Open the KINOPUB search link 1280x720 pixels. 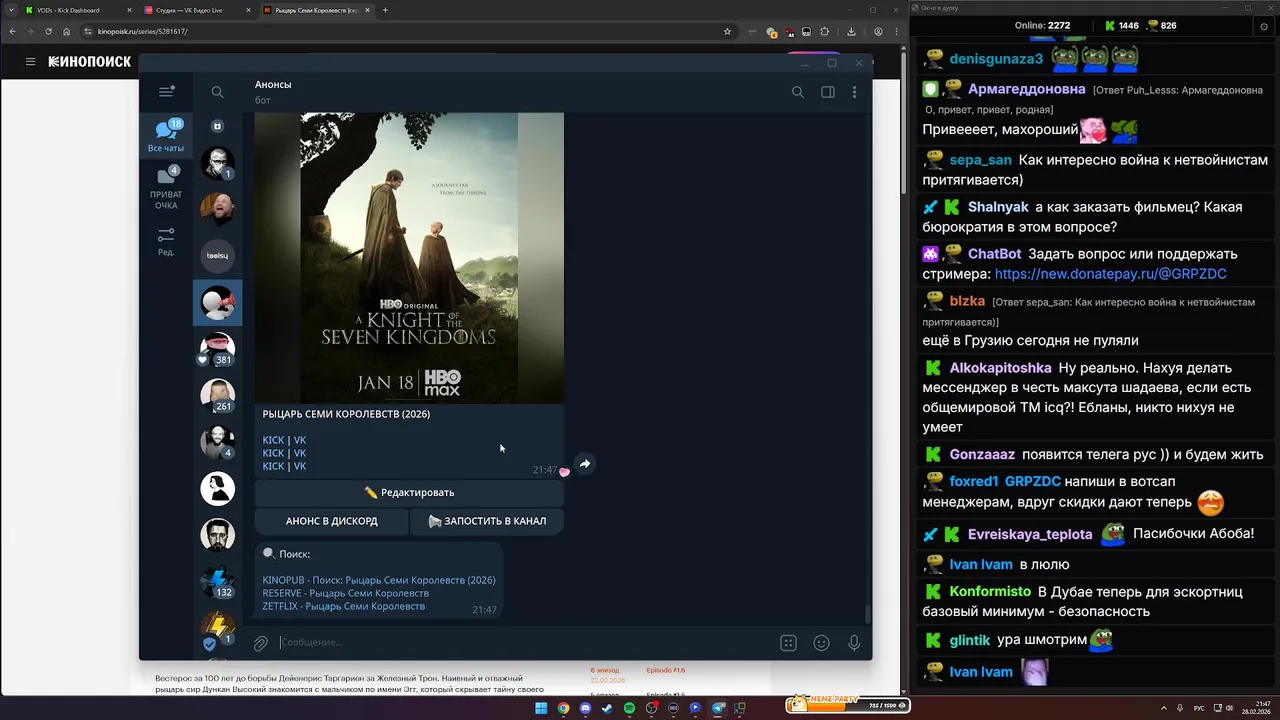point(379,580)
